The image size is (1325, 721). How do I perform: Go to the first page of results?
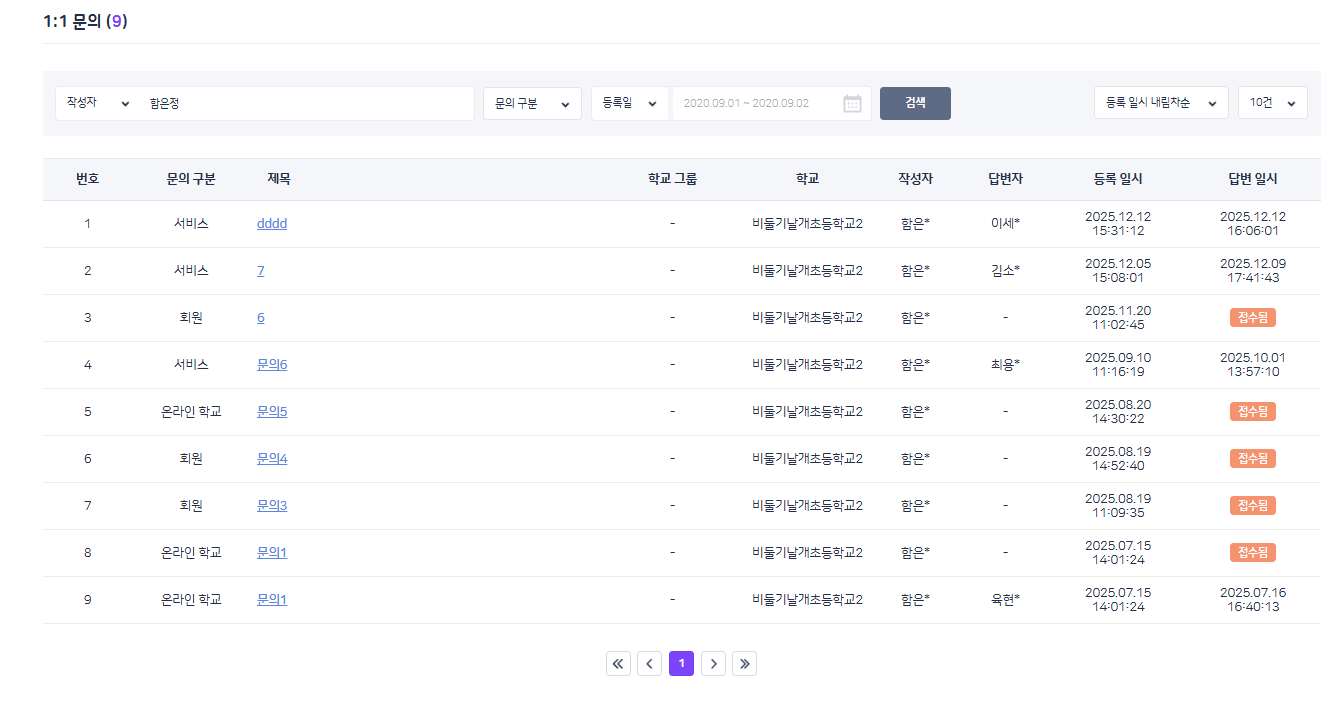click(618, 664)
